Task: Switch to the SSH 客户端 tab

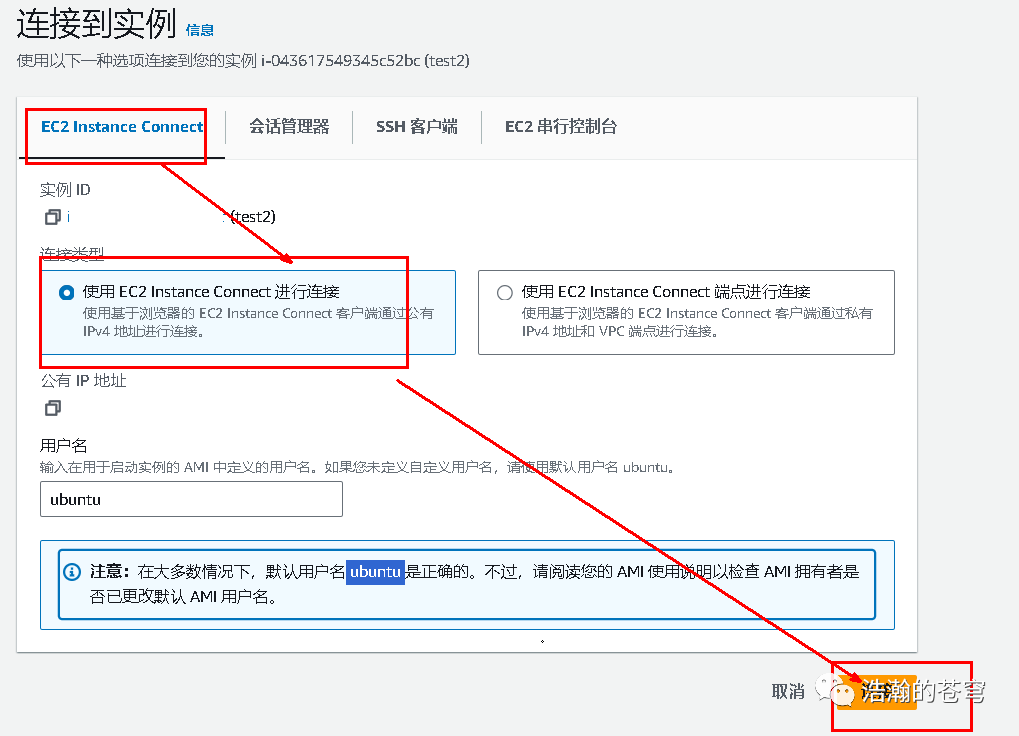Action: (x=417, y=127)
